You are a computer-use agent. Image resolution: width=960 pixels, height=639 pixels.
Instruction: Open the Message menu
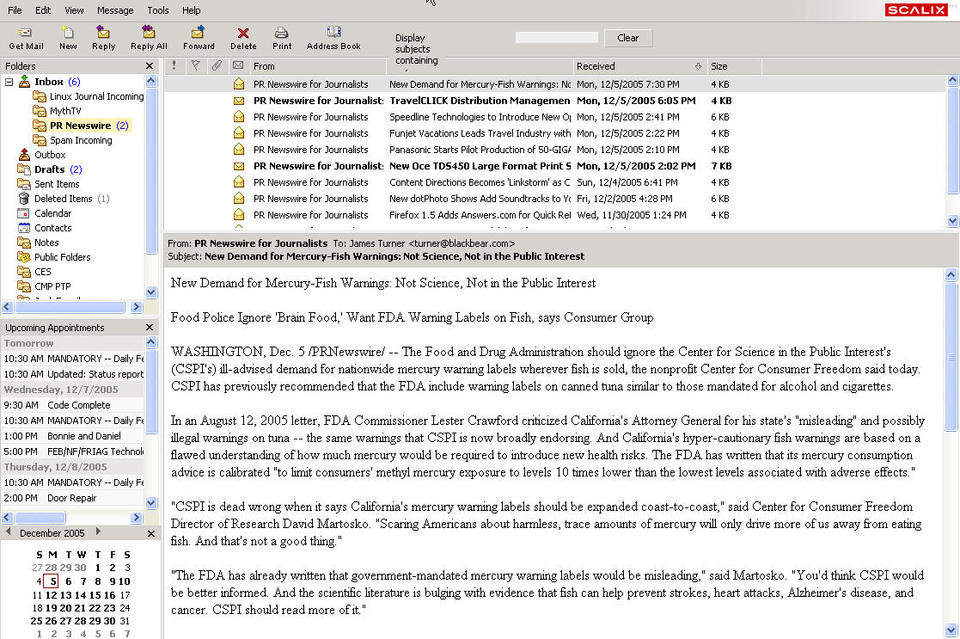pos(115,10)
